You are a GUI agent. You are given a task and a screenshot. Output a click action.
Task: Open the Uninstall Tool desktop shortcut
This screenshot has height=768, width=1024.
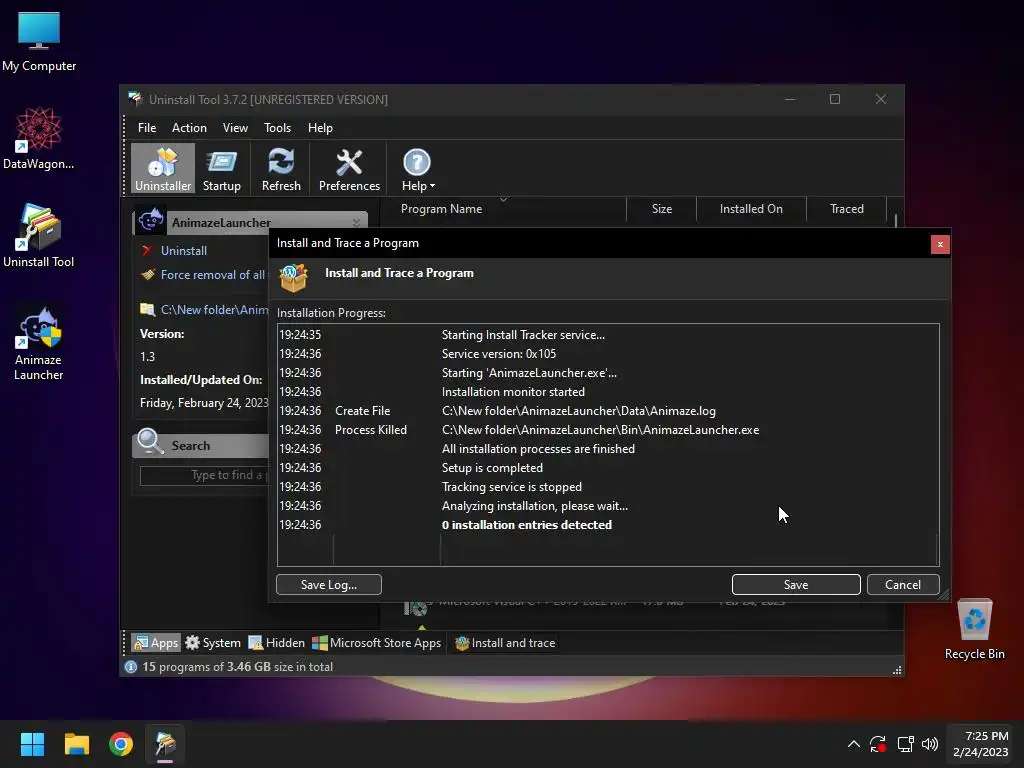39,236
